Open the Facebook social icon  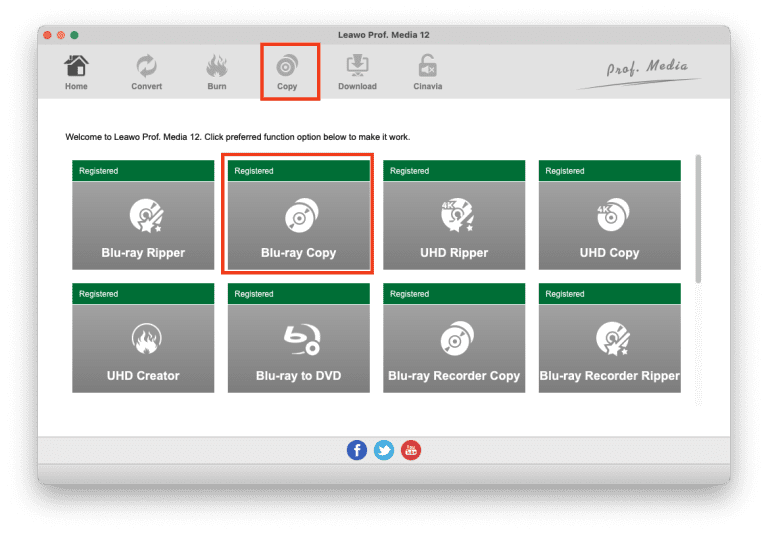(x=357, y=450)
